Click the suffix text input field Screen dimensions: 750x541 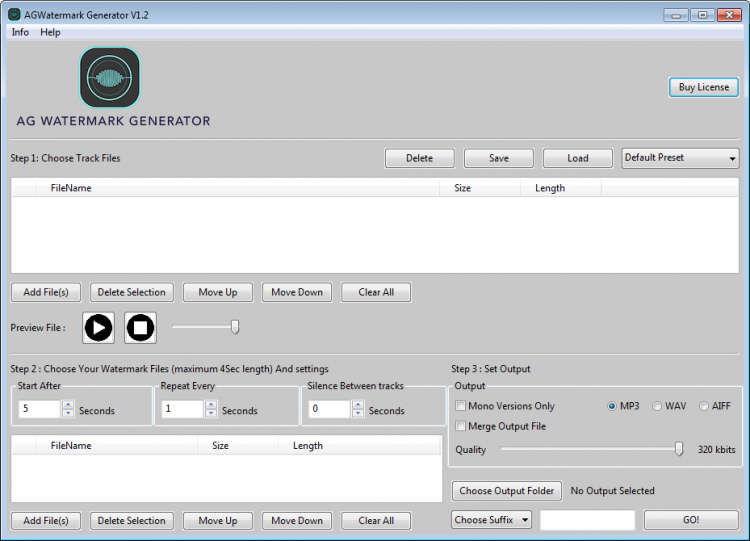coord(587,520)
